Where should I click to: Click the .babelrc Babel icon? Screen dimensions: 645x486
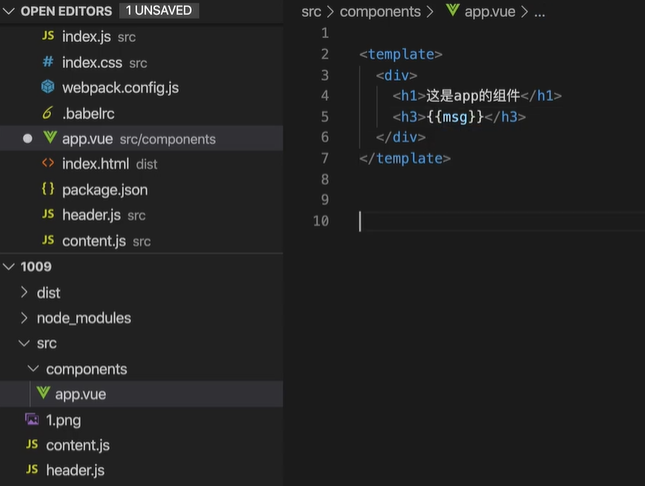click(48, 113)
